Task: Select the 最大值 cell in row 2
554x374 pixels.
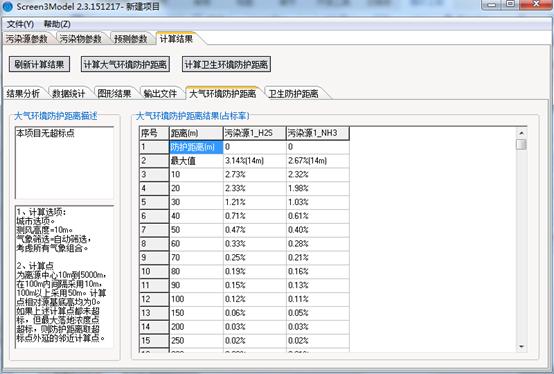Action: [196, 161]
